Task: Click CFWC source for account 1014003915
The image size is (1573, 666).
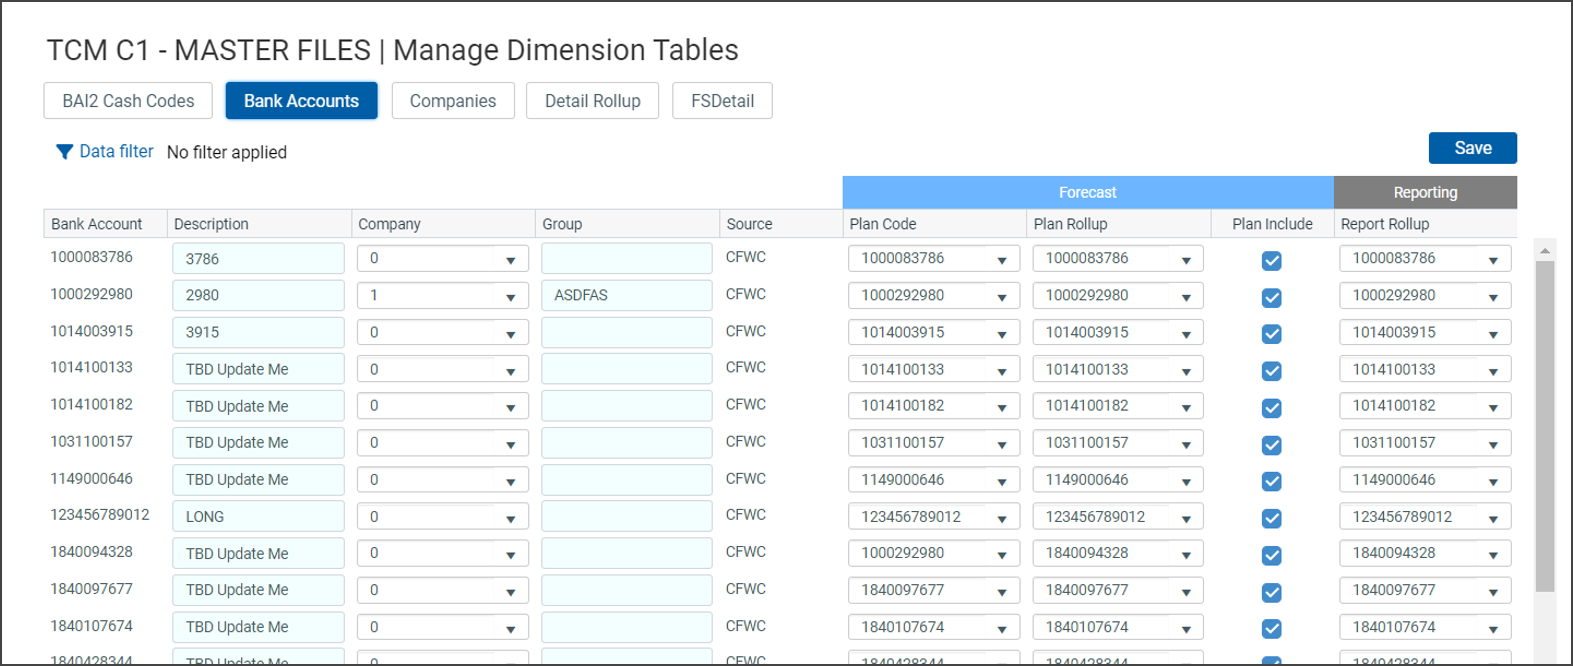Action: (x=746, y=331)
